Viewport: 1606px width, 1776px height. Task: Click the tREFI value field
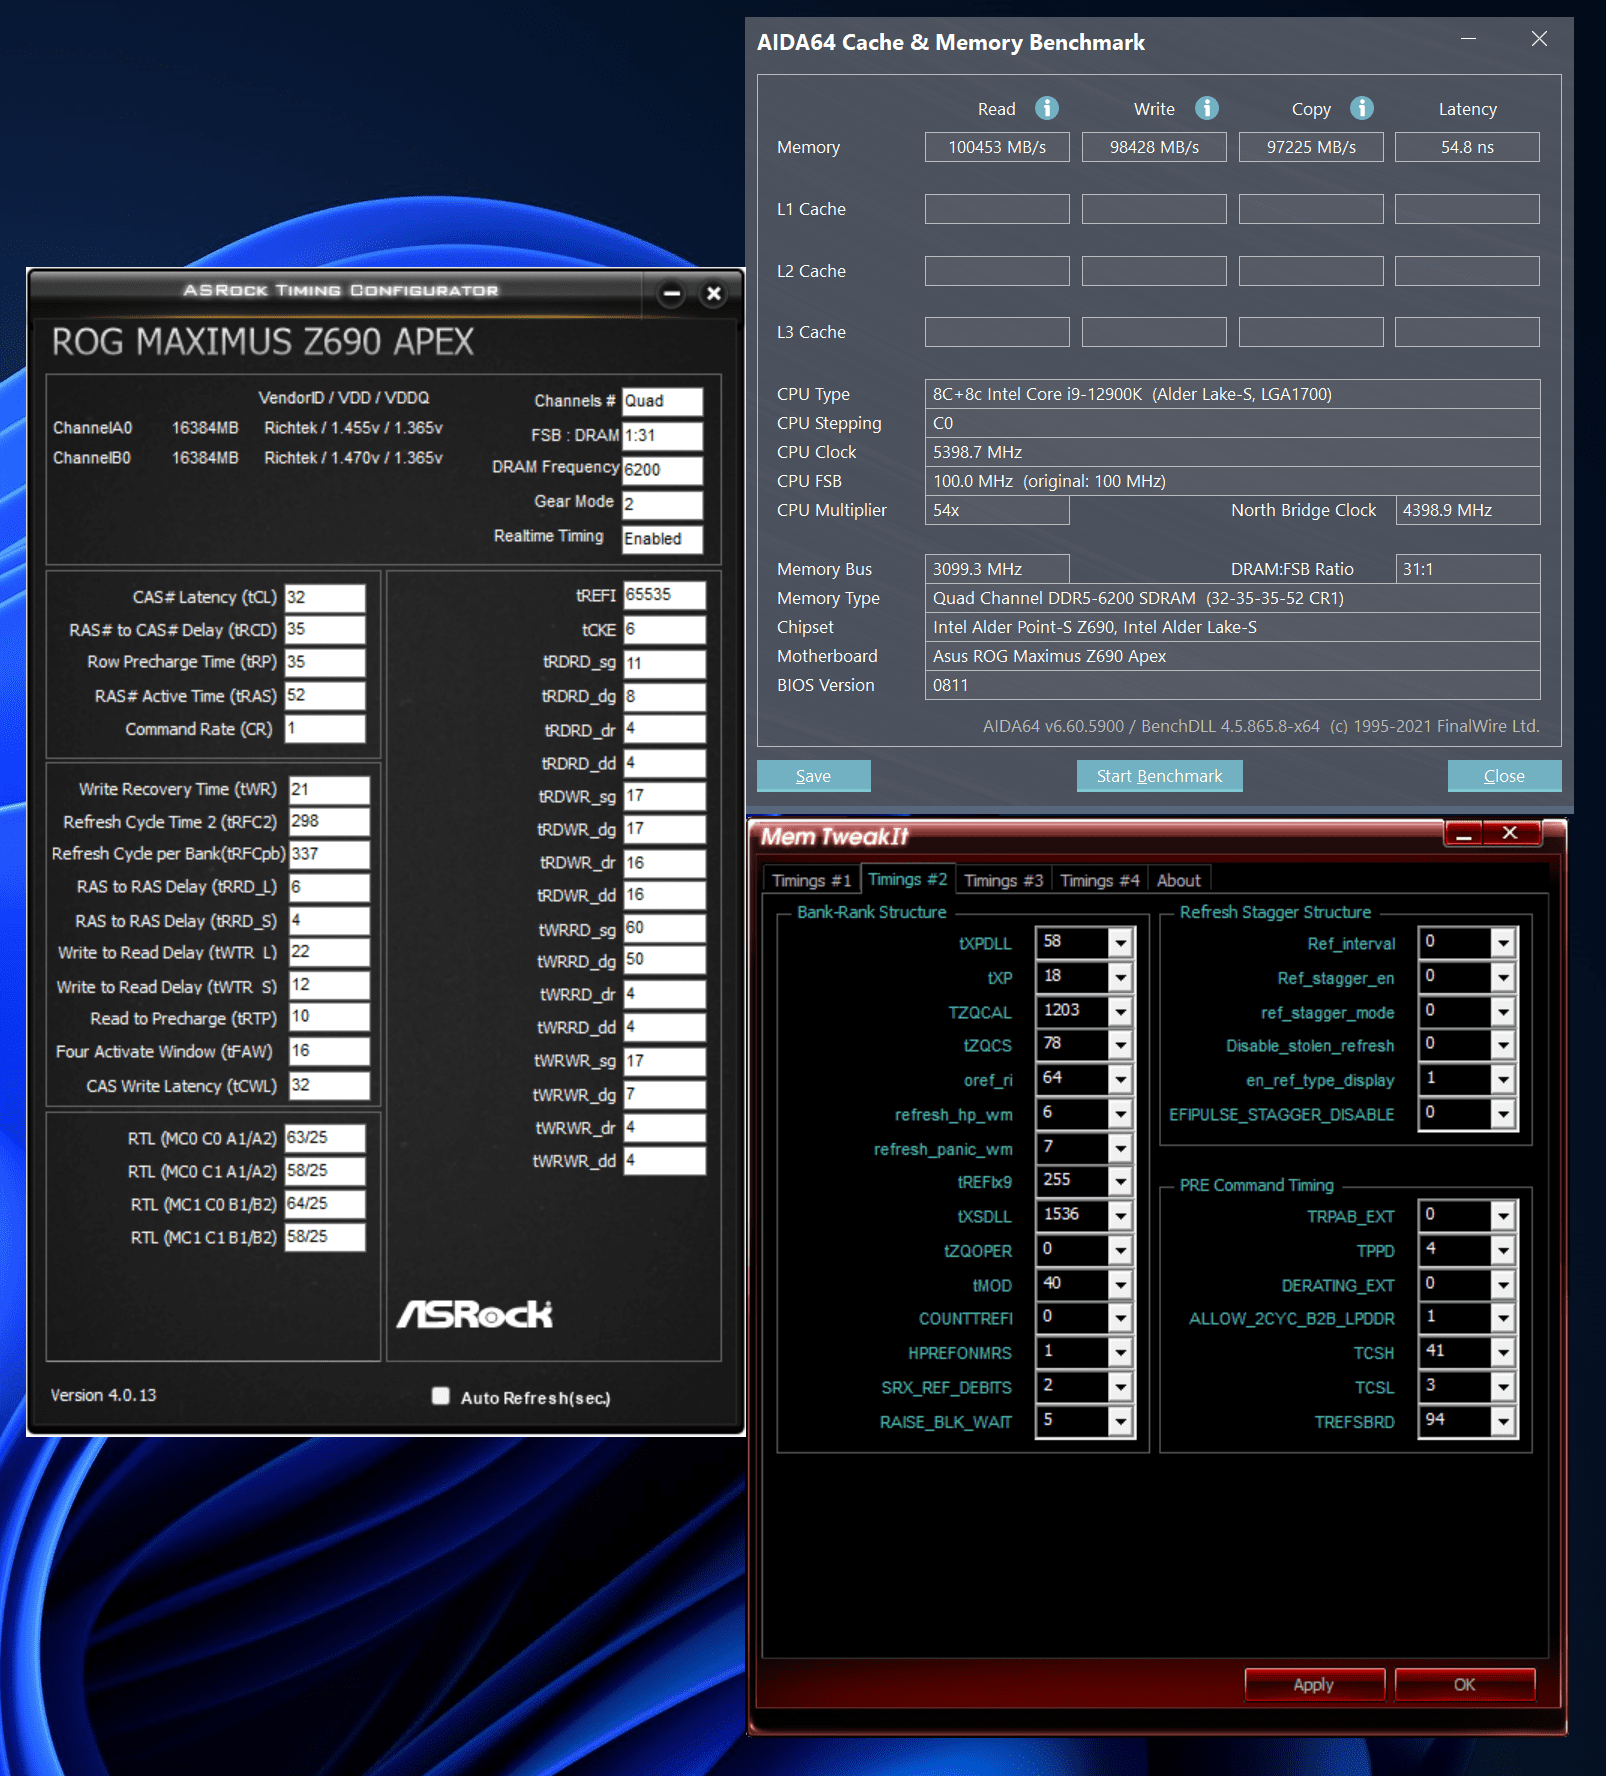[x=664, y=595]
